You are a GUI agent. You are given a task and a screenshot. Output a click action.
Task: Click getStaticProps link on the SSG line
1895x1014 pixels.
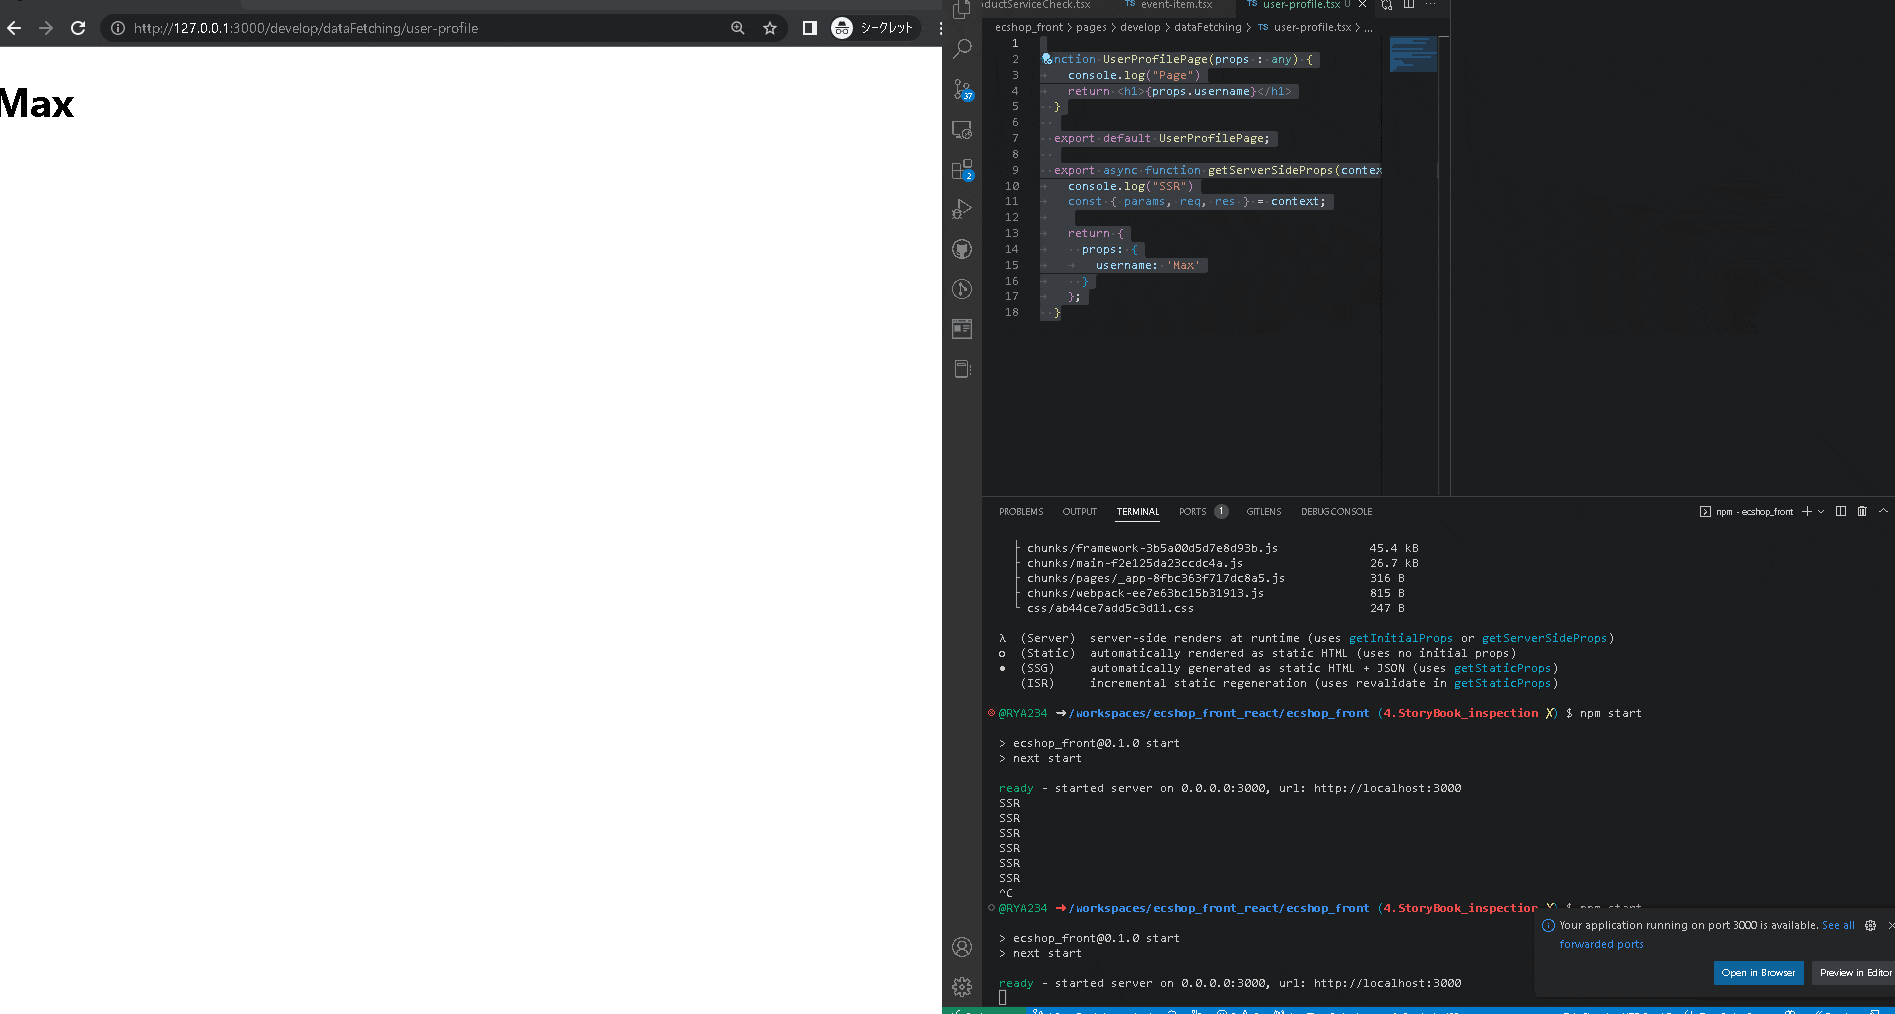point(1502,668)
